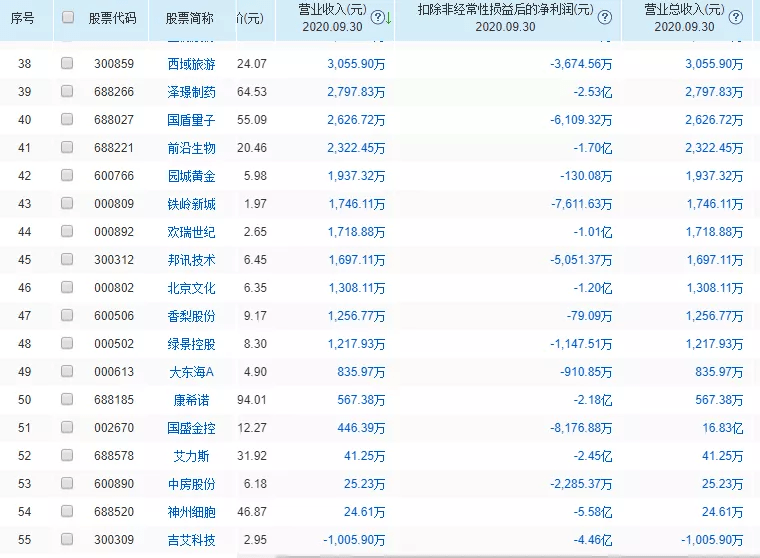Click the 序号 column header
760x558 pixels.
[22, 18]
